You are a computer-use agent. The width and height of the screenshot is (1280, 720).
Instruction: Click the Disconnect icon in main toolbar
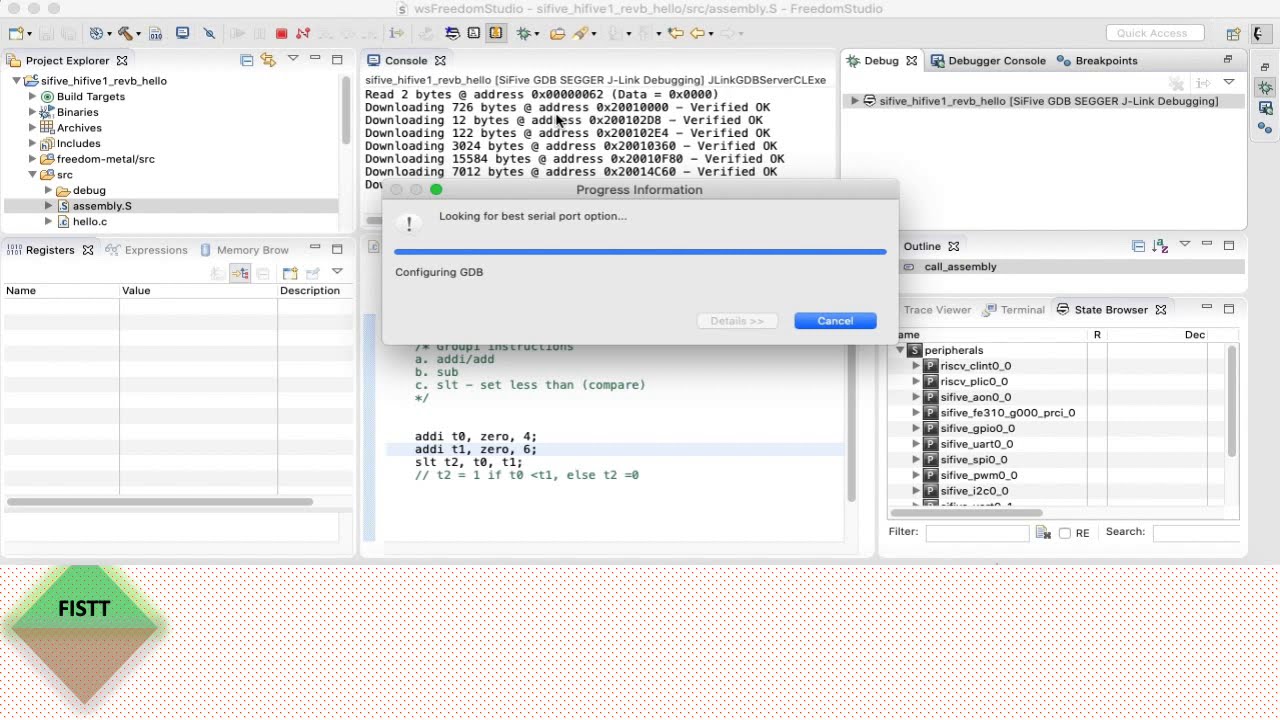tap(303, 33)
